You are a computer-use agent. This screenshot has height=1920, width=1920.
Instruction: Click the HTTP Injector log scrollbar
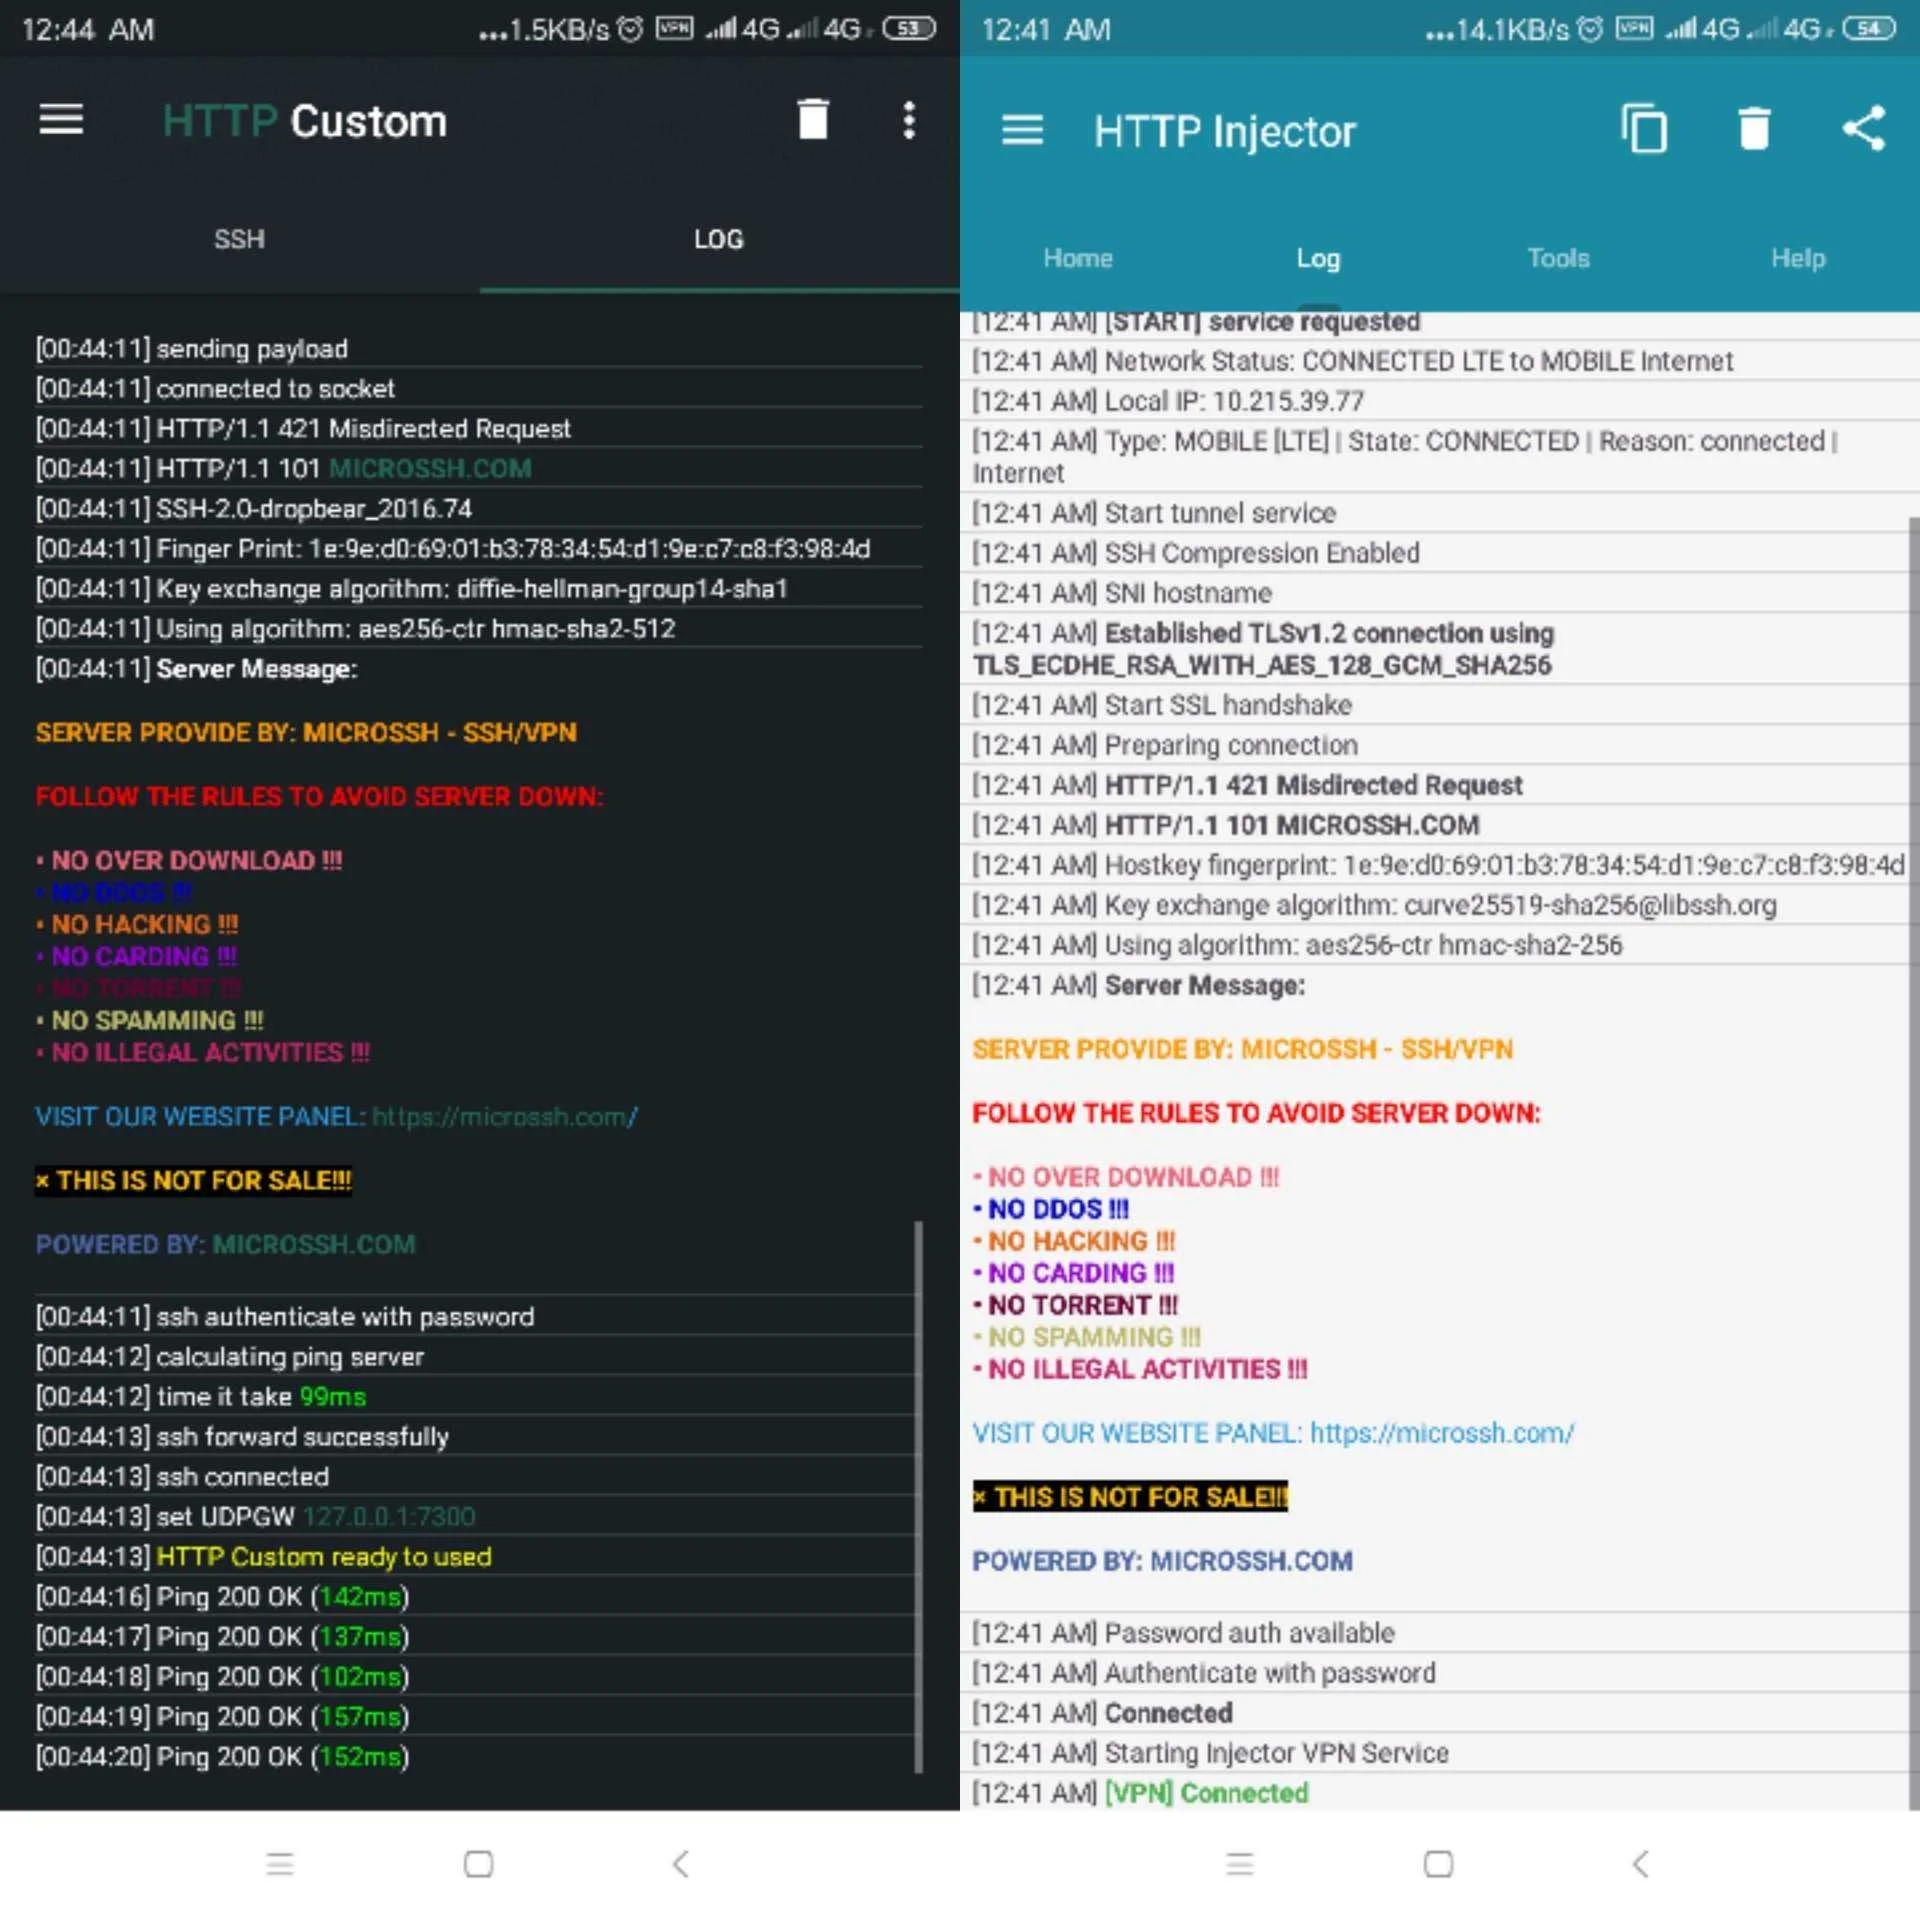pos(1914,1164)
